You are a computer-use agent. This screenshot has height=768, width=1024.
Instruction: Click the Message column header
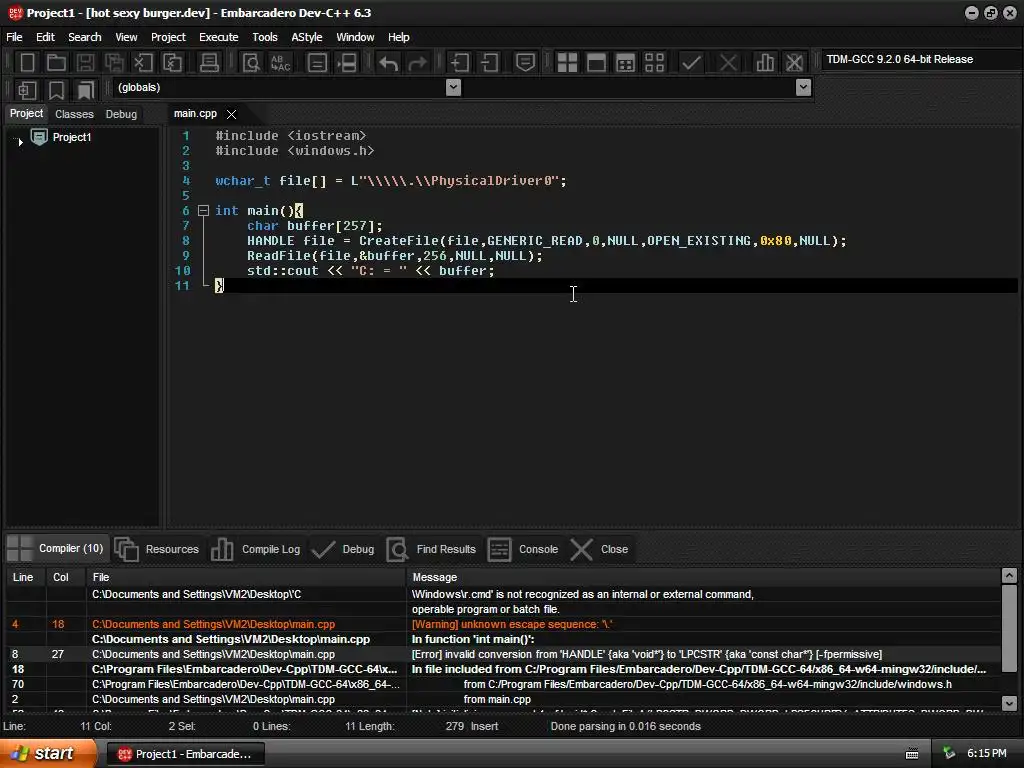(703, 577)
